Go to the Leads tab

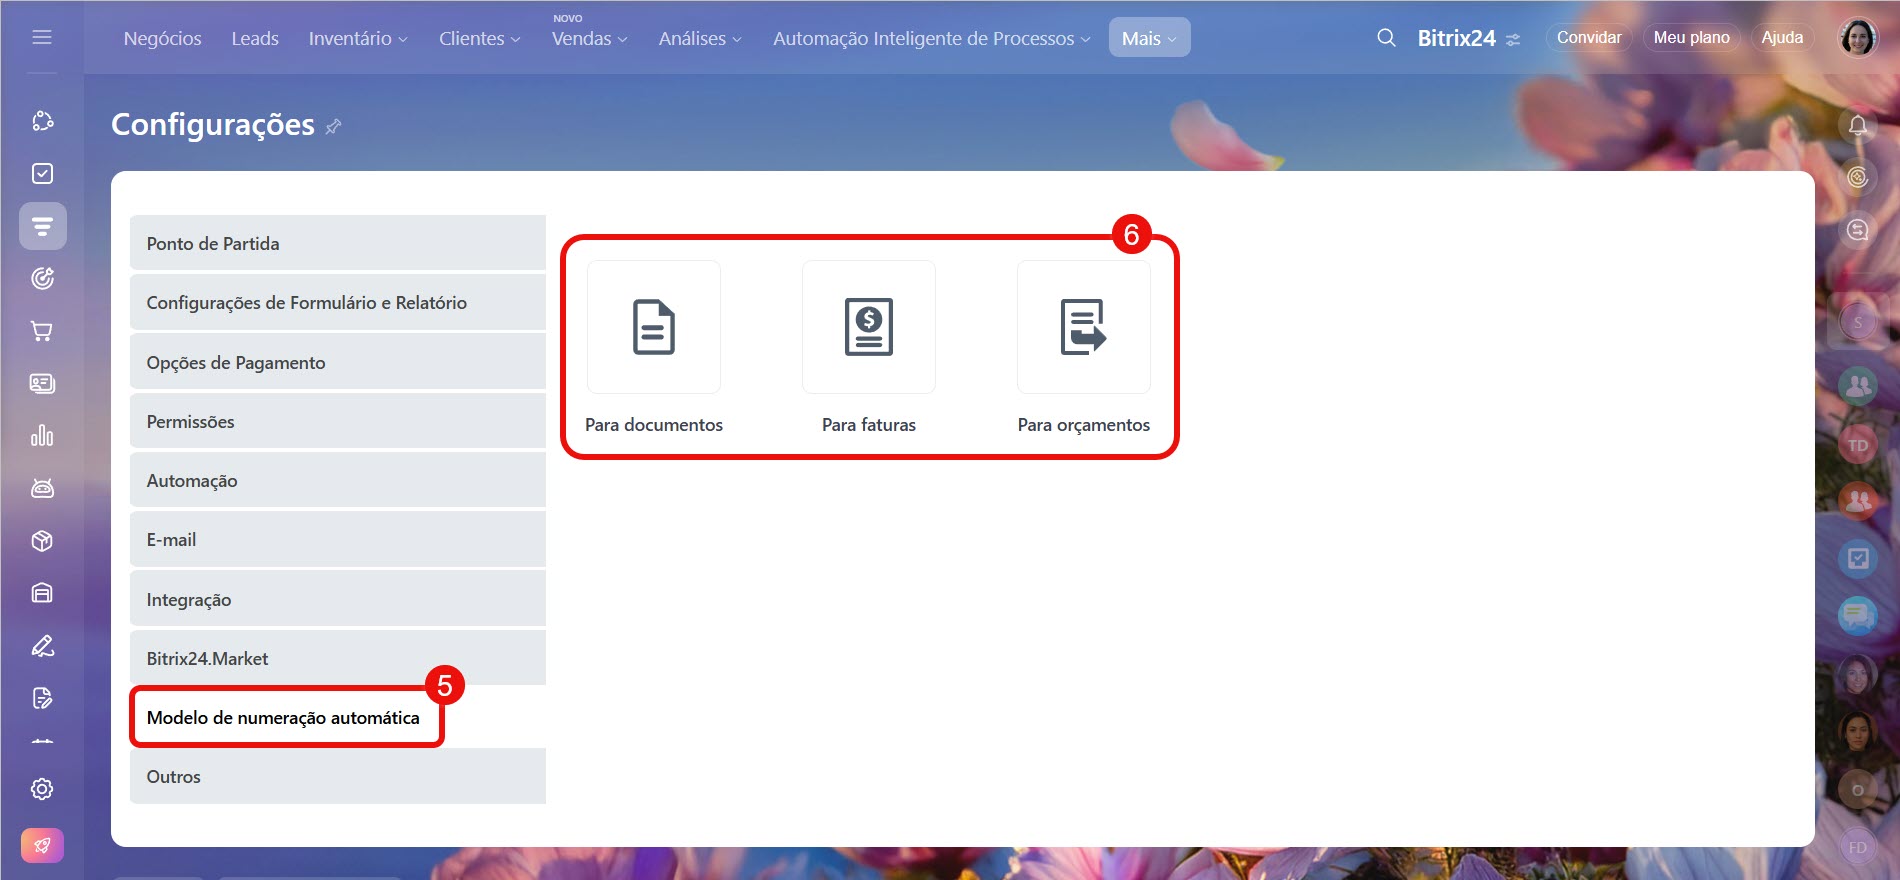point(255,38)
